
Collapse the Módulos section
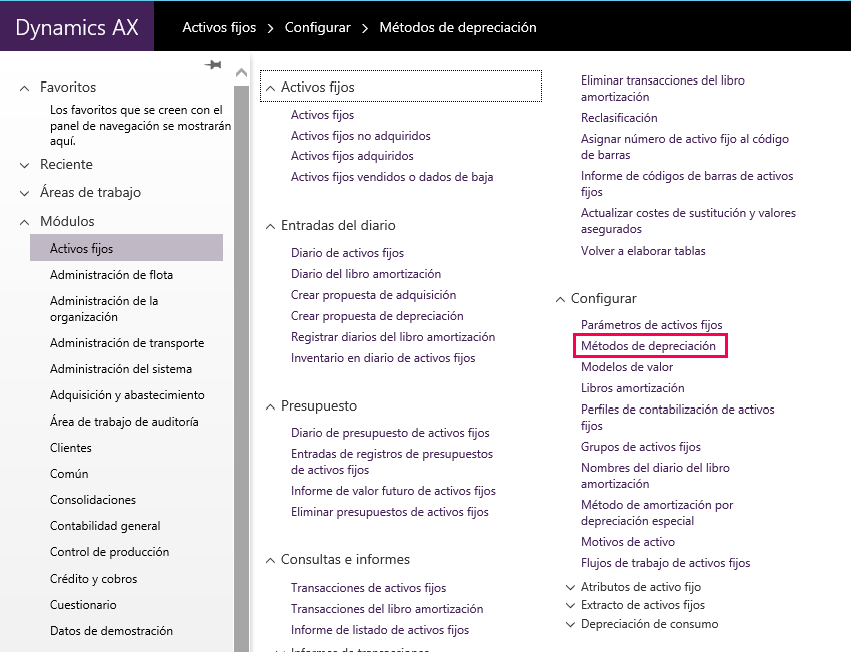[24, 222]
